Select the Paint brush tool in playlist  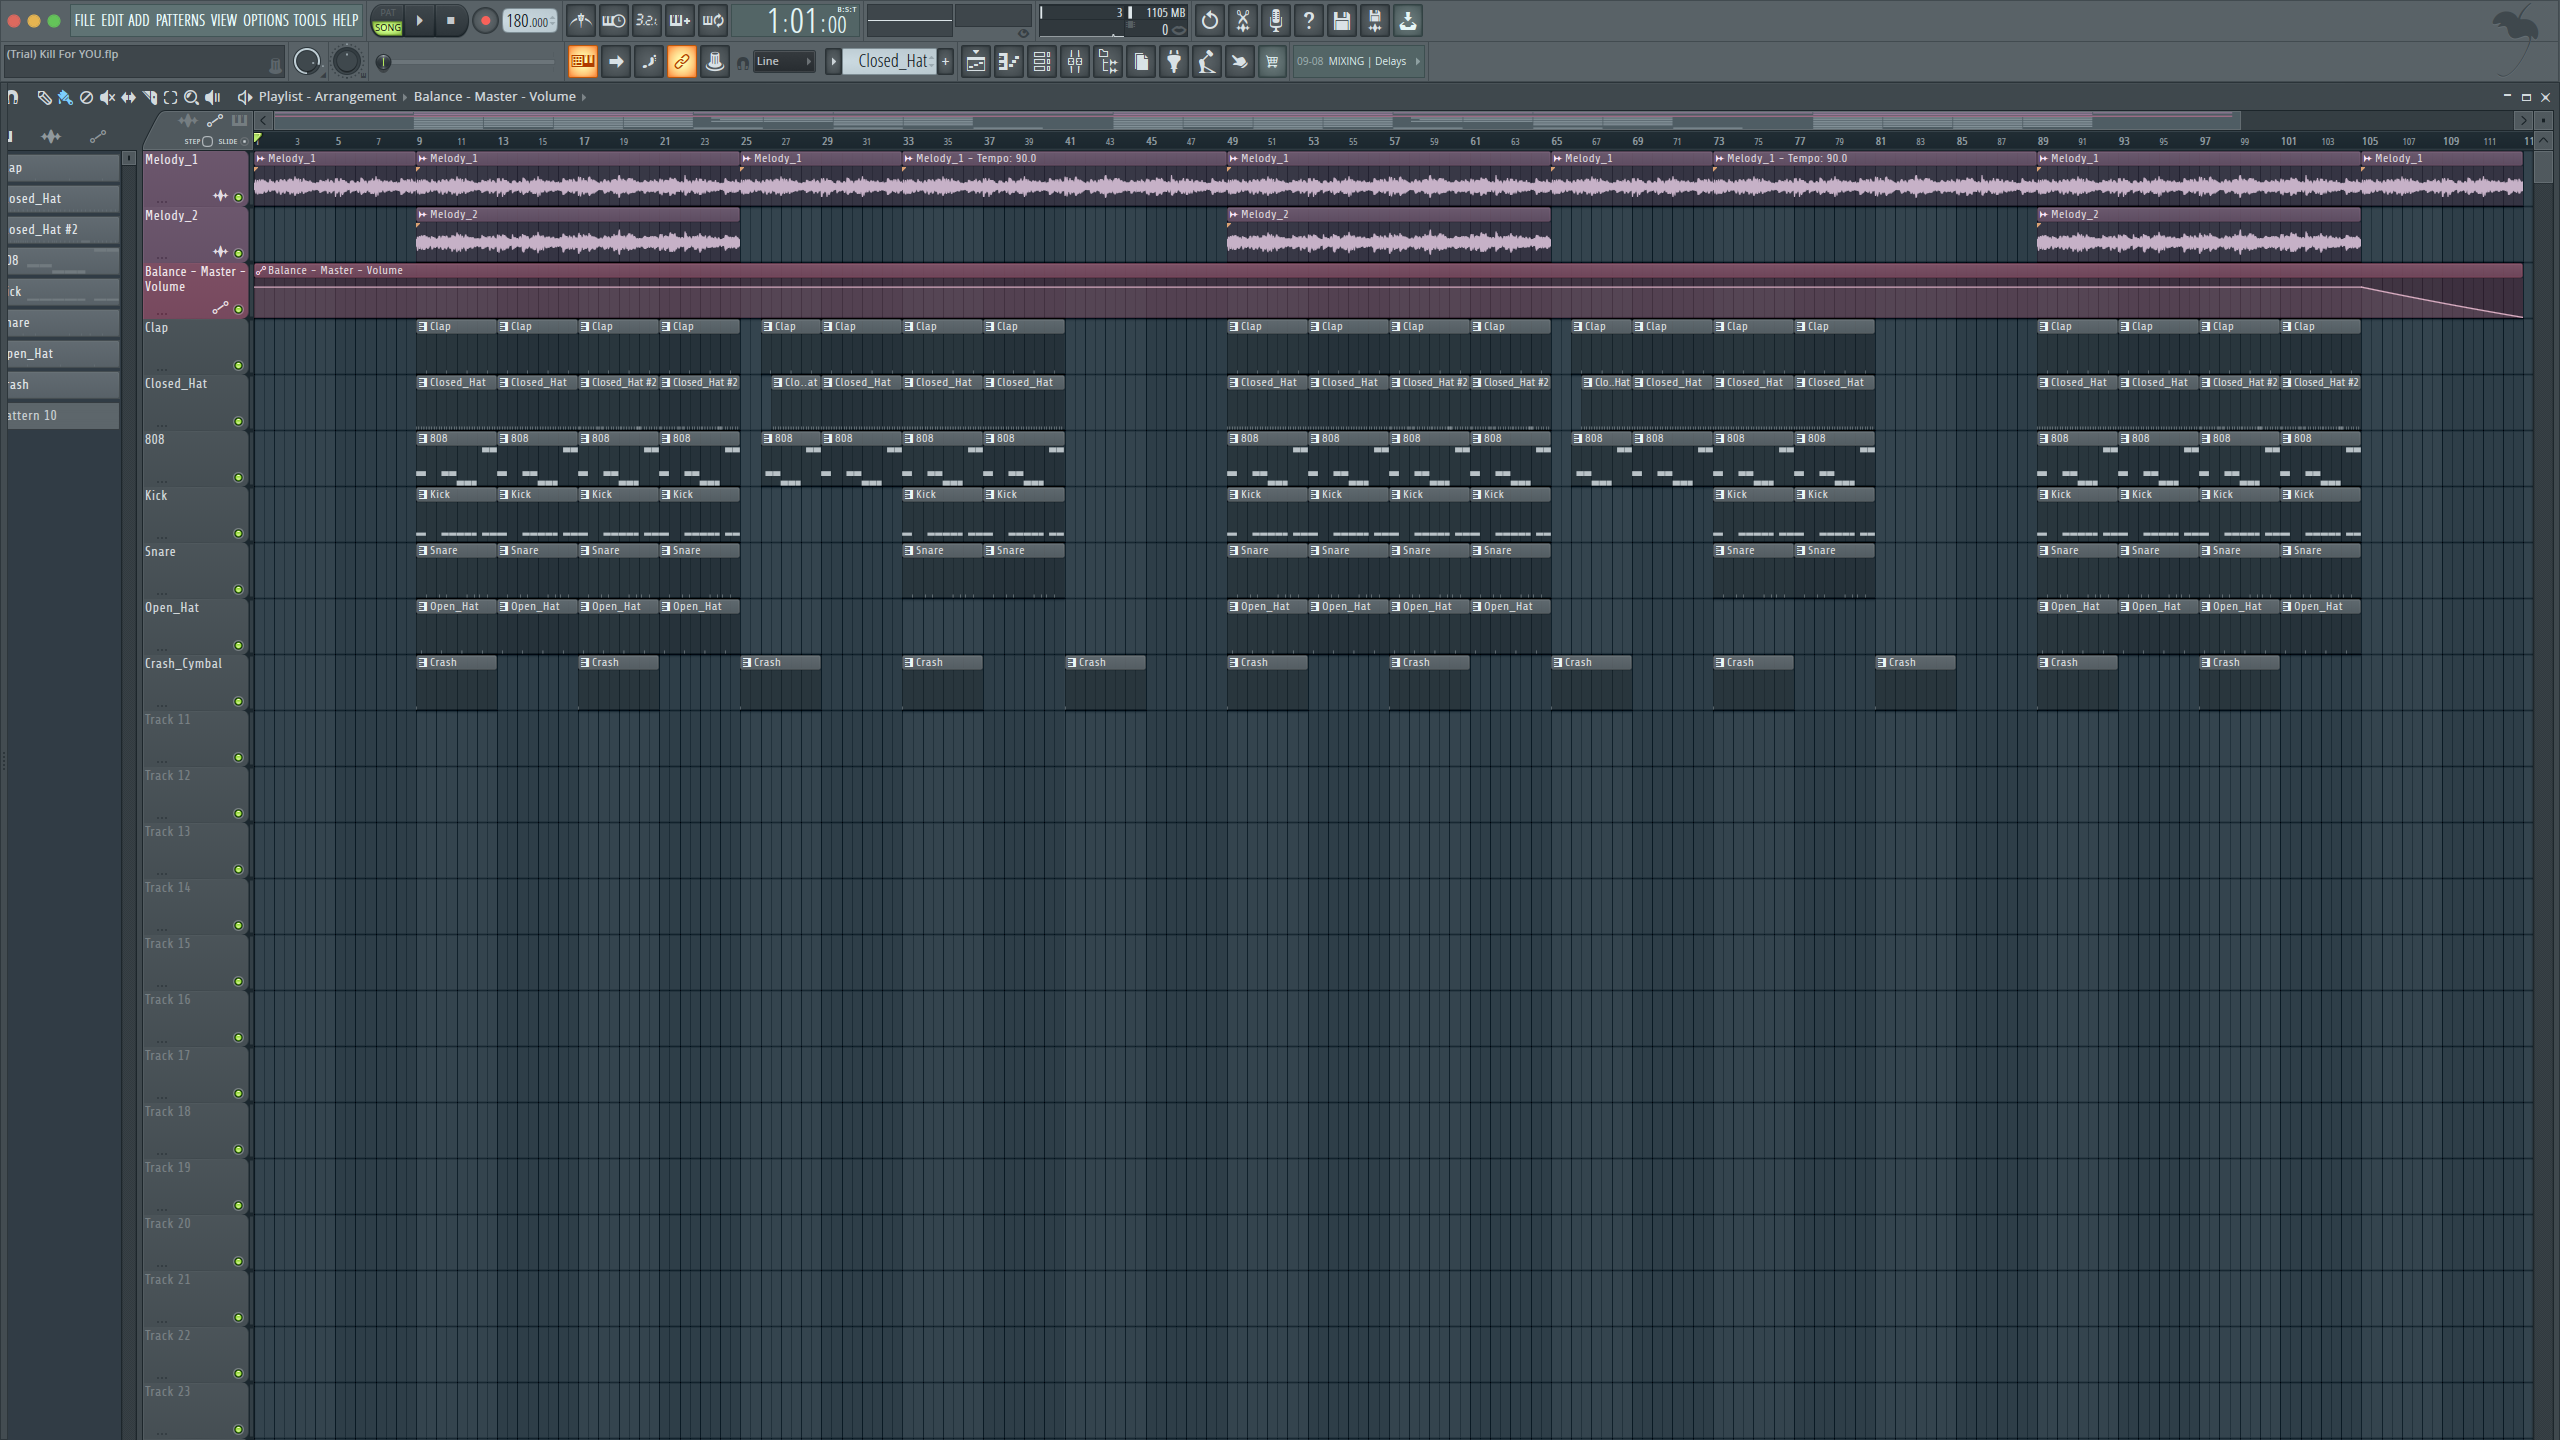(x=65, y=97)
